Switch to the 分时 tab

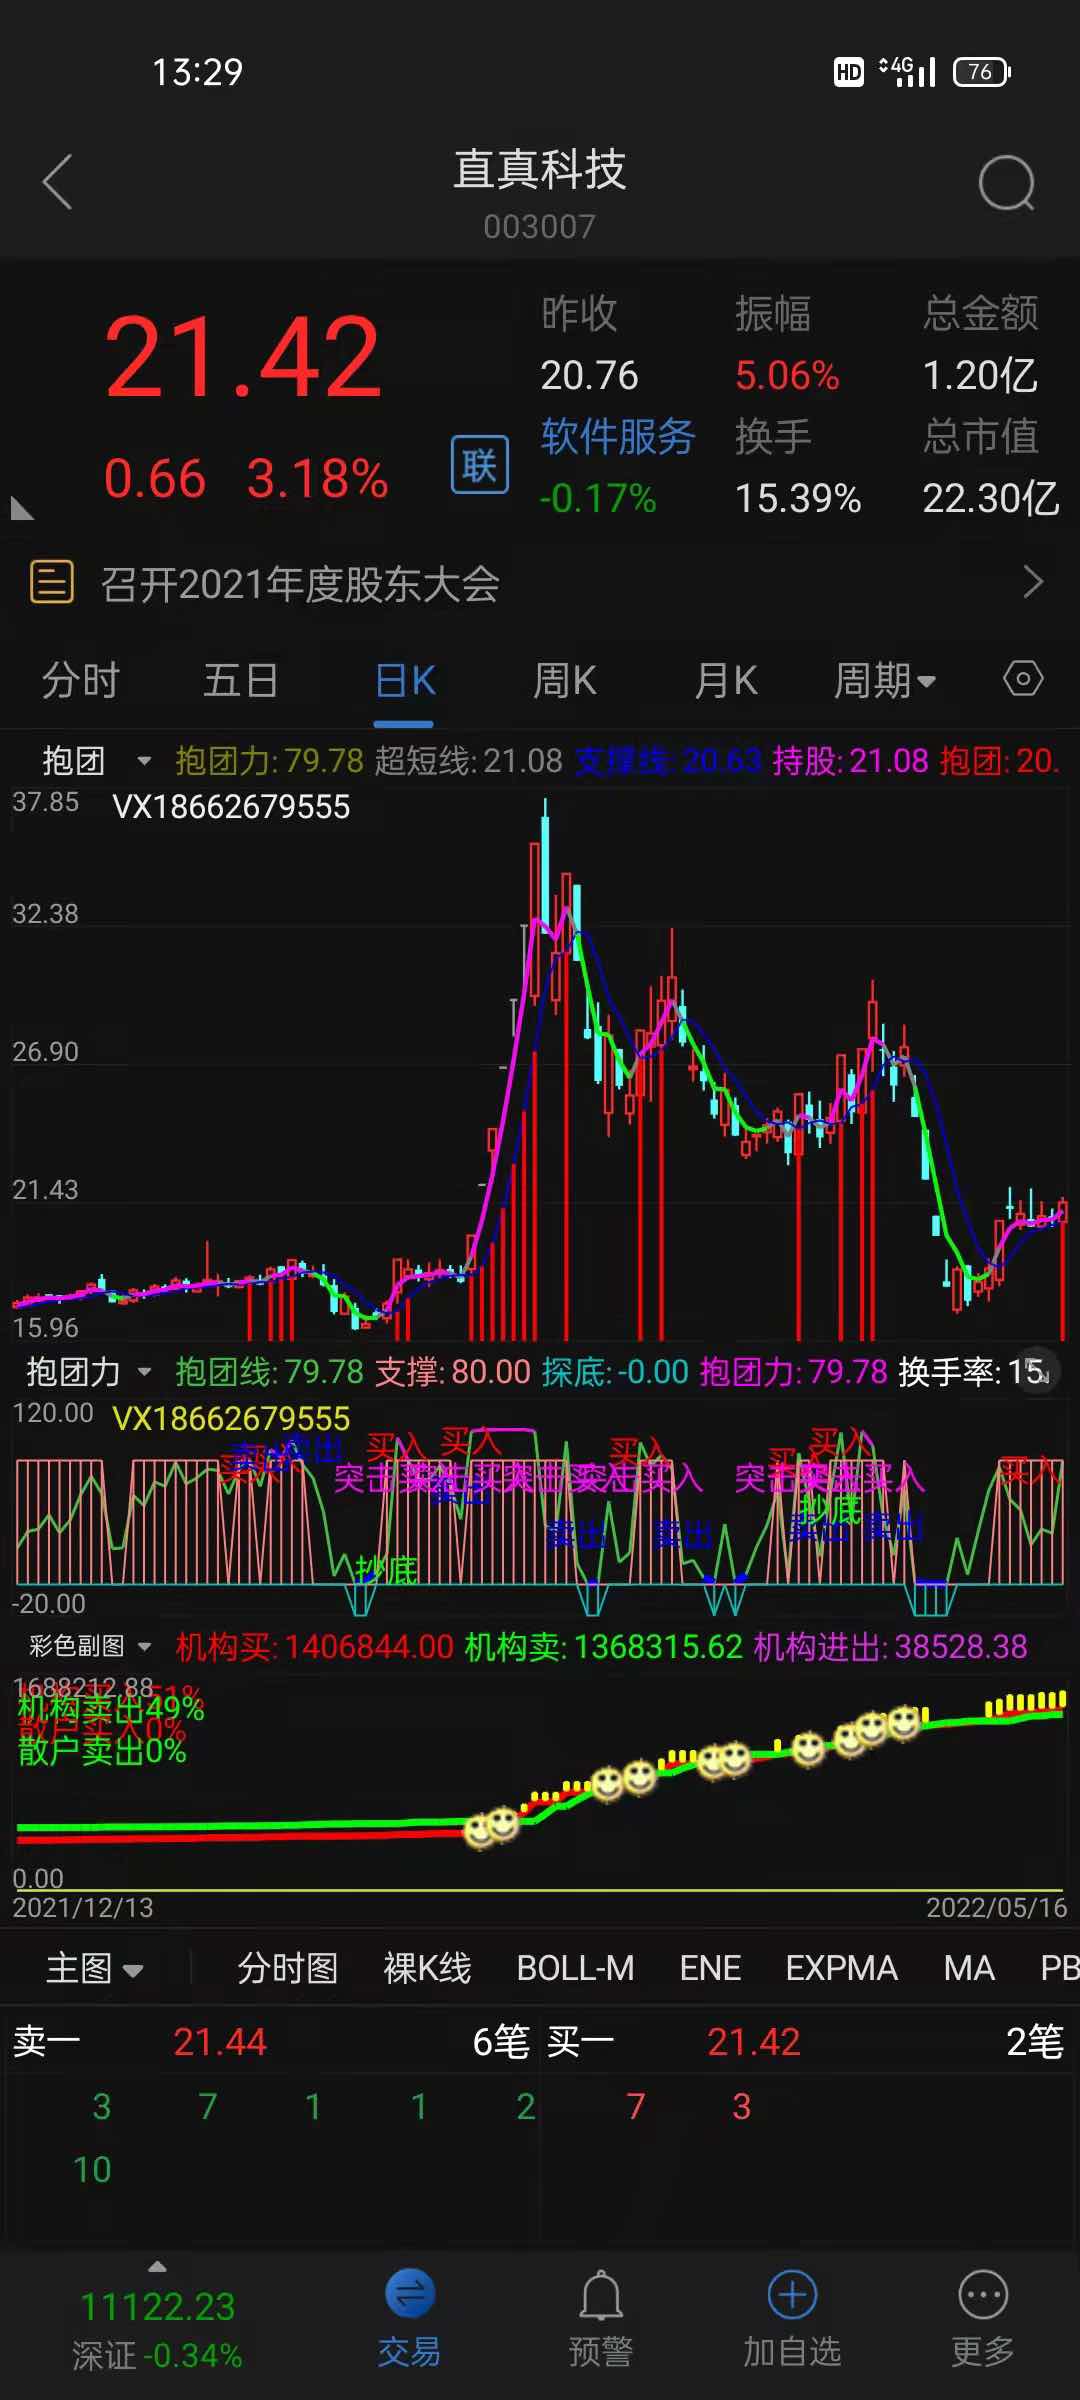[x=80, y=681]
